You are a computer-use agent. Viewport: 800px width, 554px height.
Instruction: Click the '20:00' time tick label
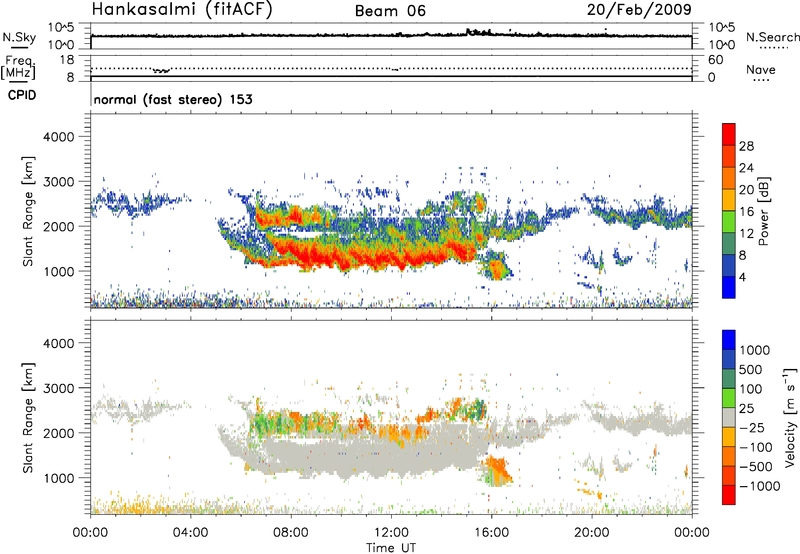(591, 533)
